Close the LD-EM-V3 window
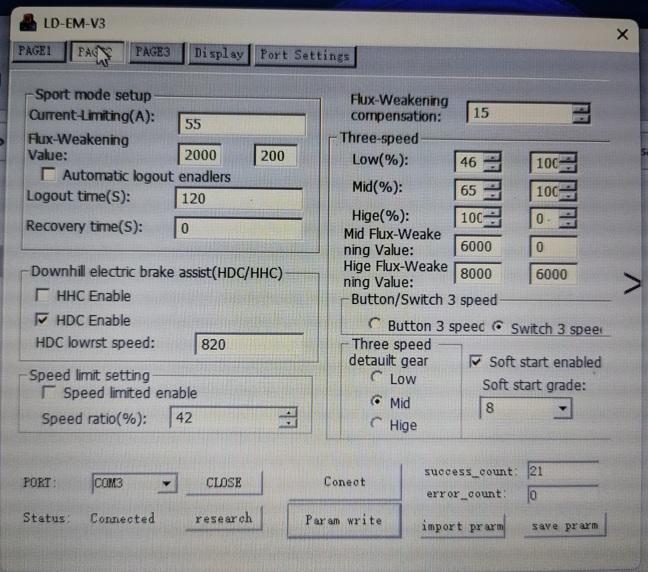The width and height of the screenshot is (648, 572). 622,35
